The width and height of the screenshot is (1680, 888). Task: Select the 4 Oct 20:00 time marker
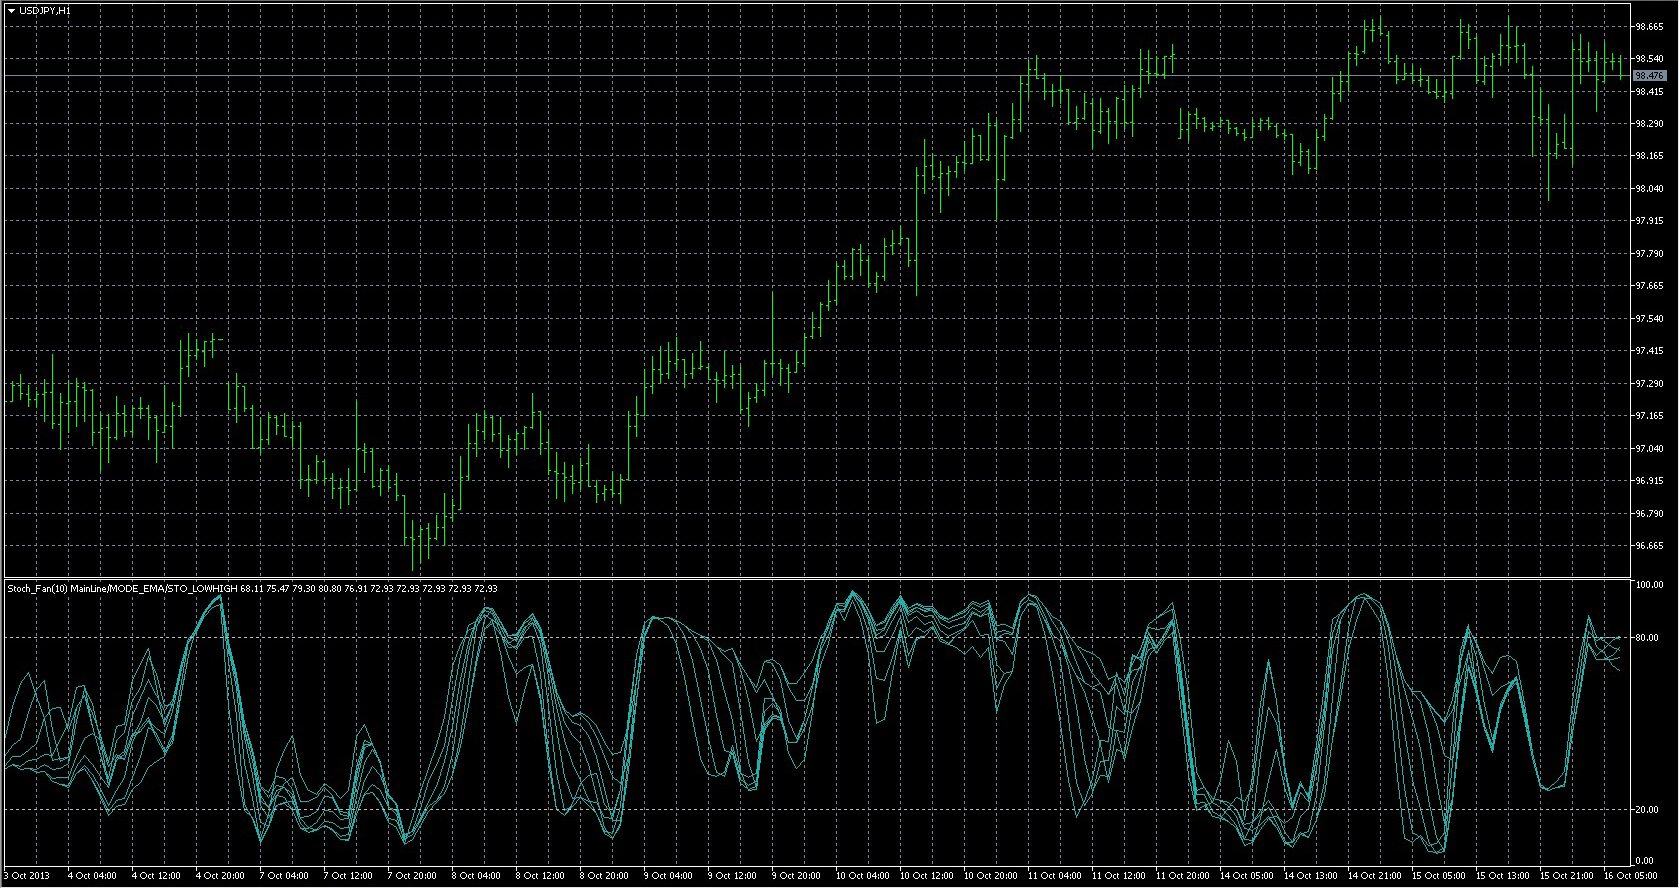pos(219,875)
